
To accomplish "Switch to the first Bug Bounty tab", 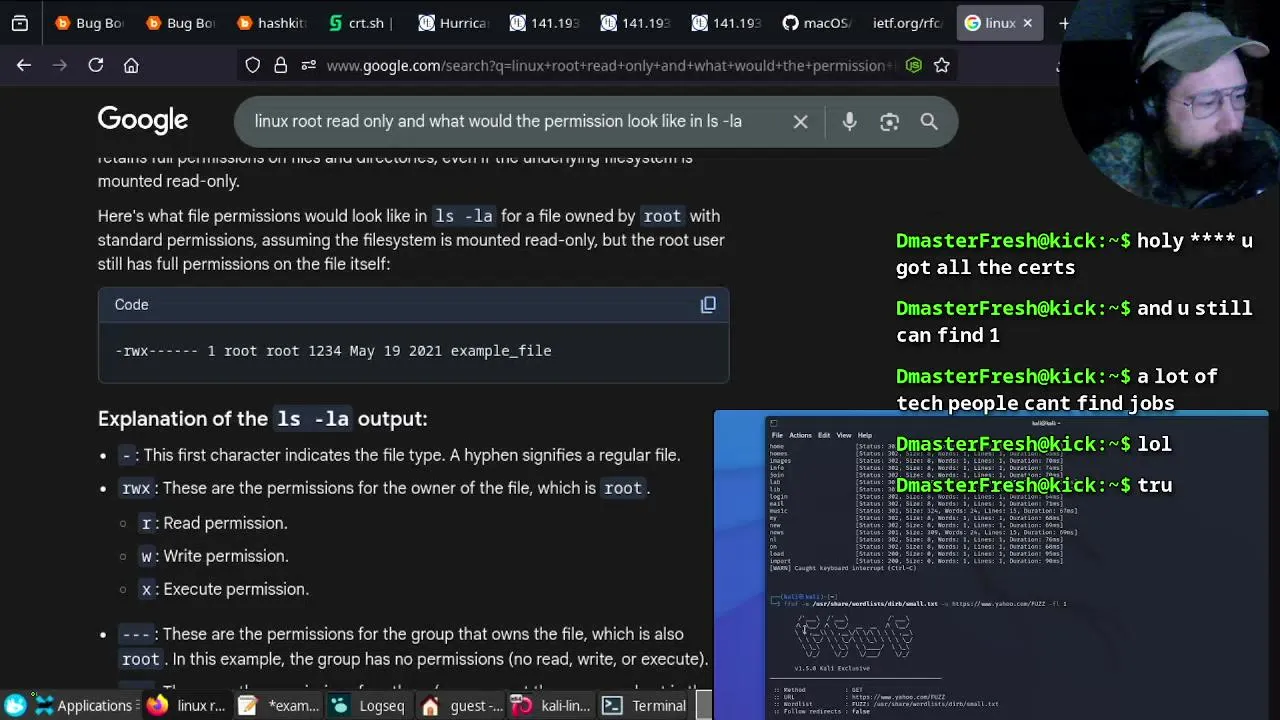I will pos(89,23).
